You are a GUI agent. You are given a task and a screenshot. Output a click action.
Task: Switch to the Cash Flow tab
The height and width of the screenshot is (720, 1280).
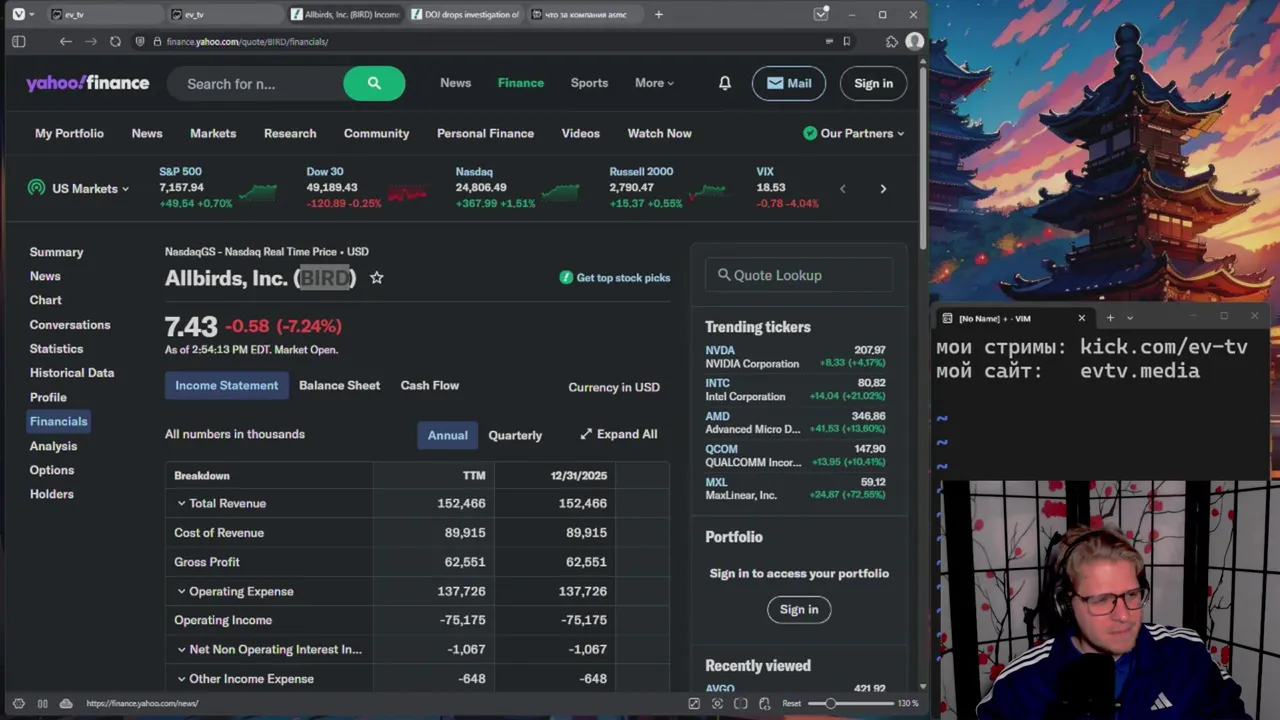[x=430, y=385]
